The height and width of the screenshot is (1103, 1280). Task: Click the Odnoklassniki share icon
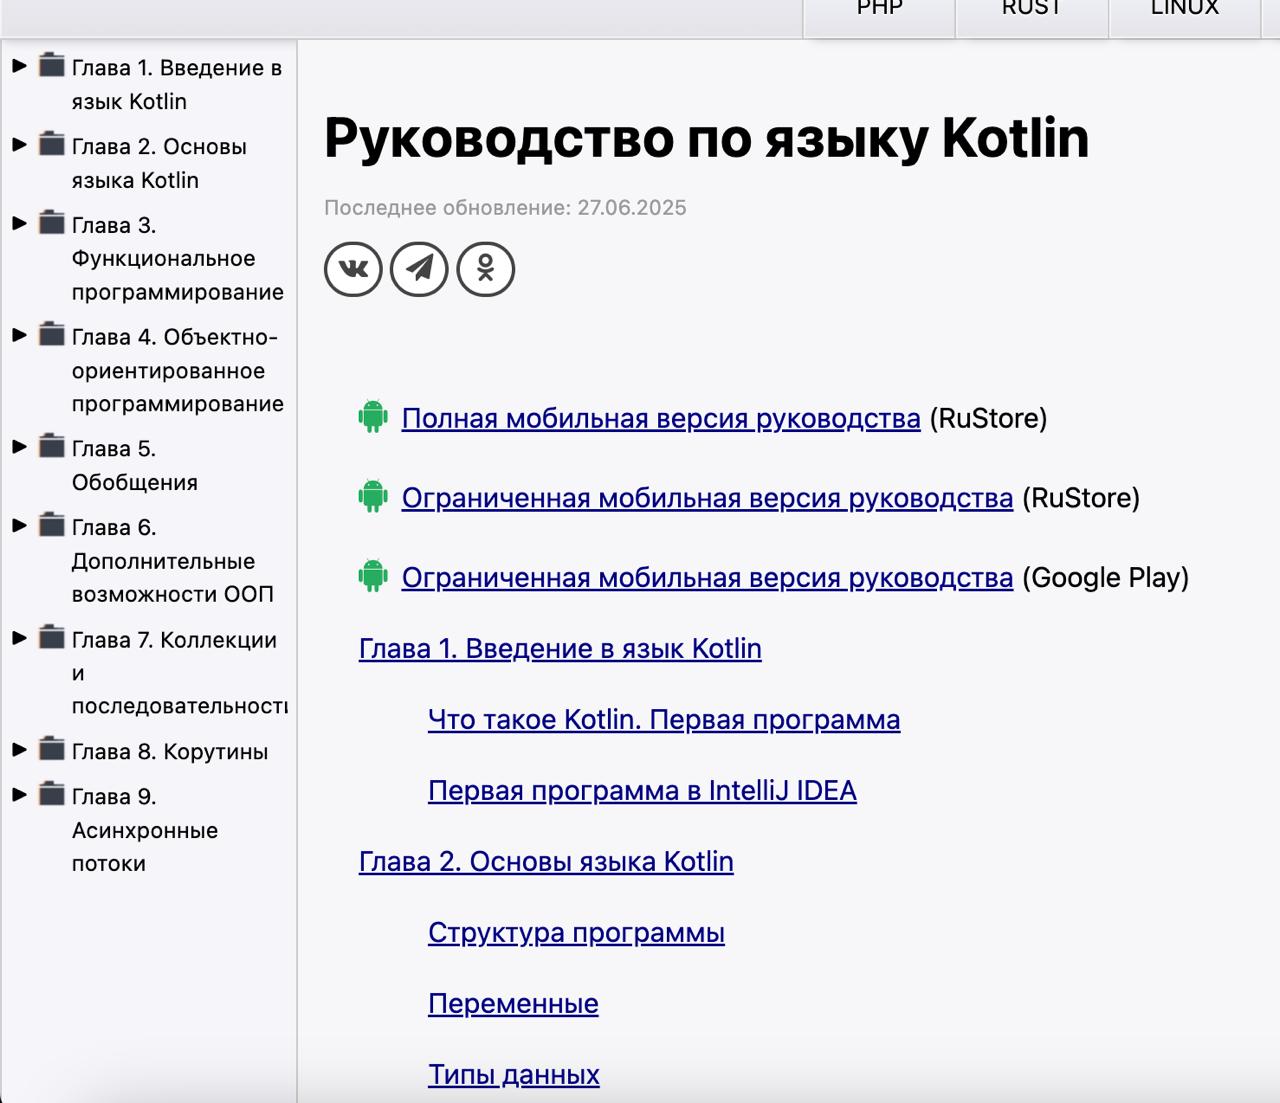486,269
